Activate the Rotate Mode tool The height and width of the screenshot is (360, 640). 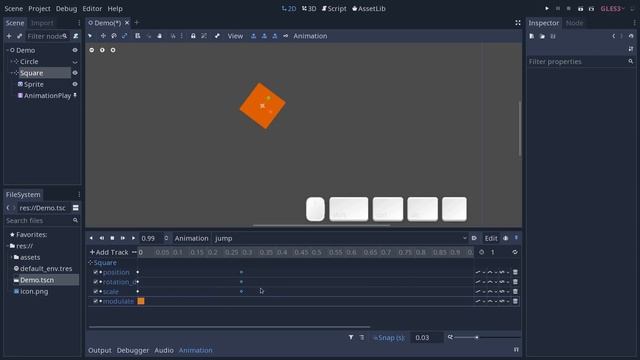(114, 36)
